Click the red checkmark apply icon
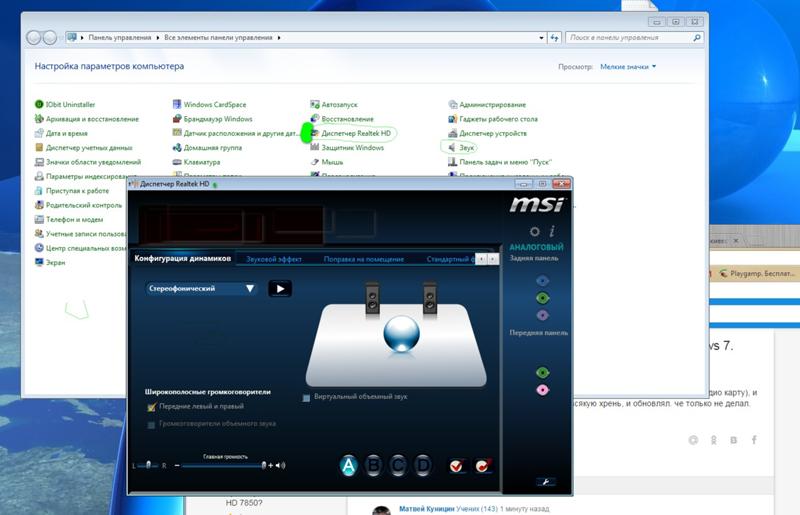This screenshot has height=515, width=800. click(456, 465)
